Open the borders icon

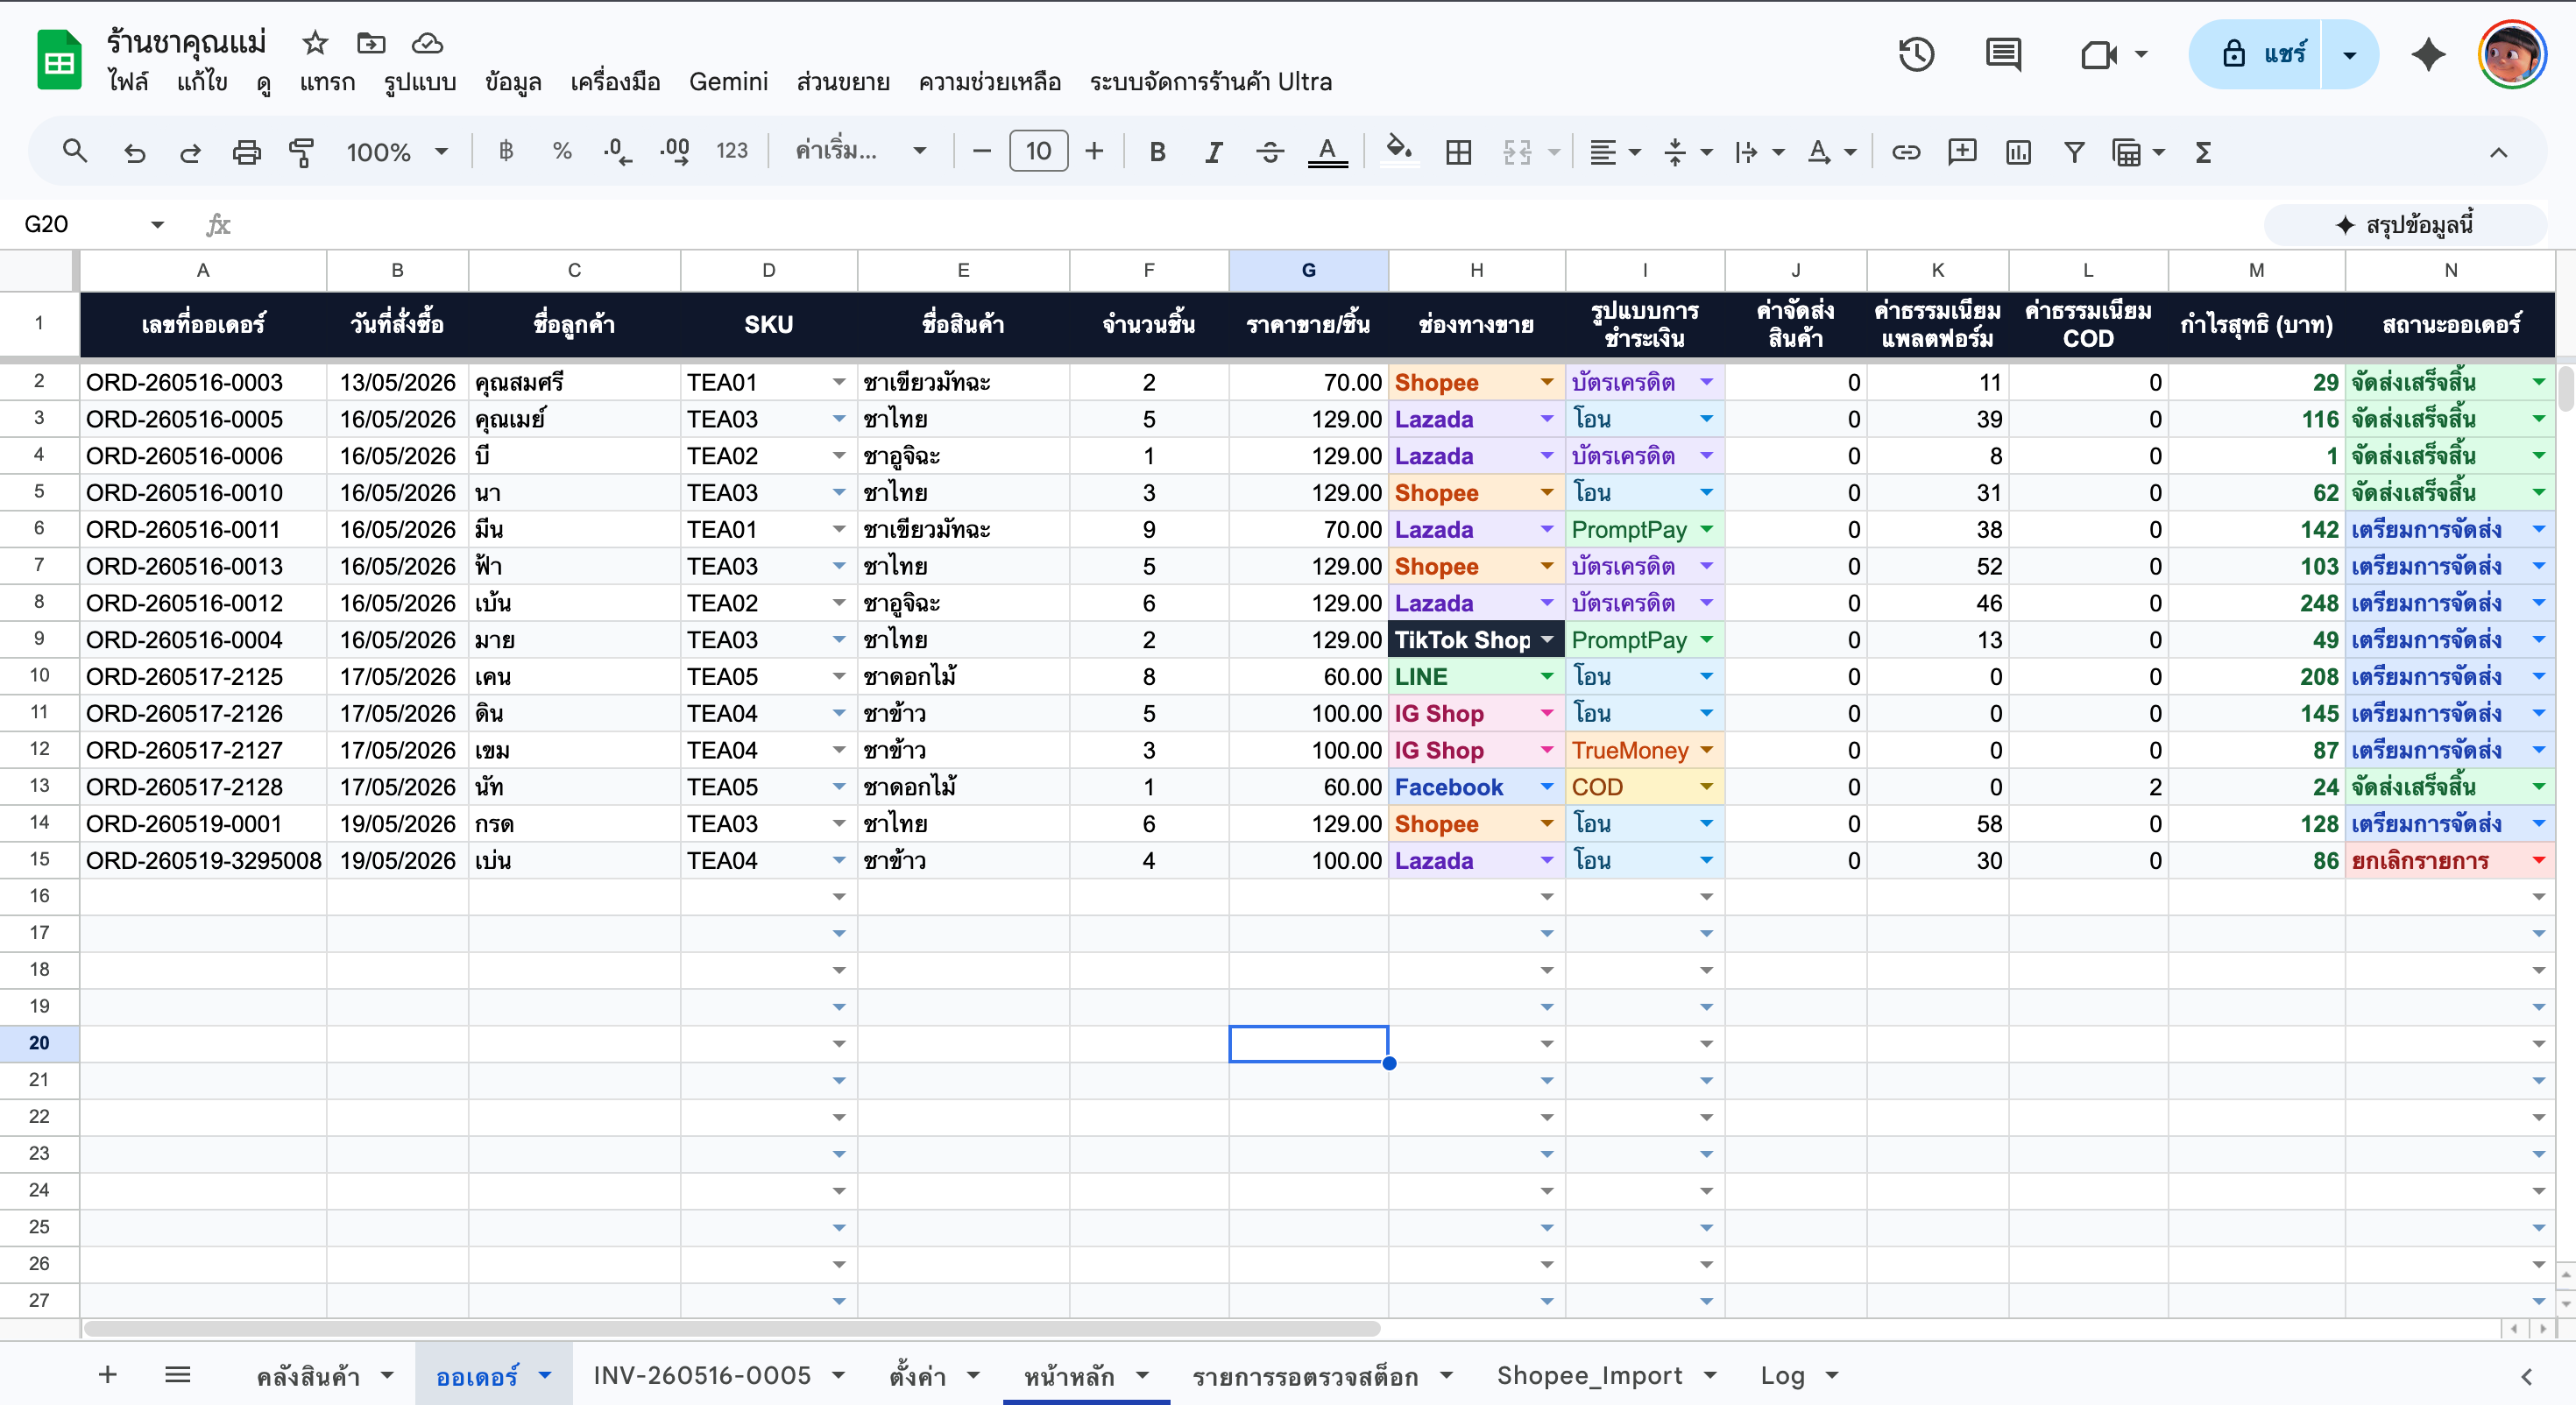pos(1458,152)
